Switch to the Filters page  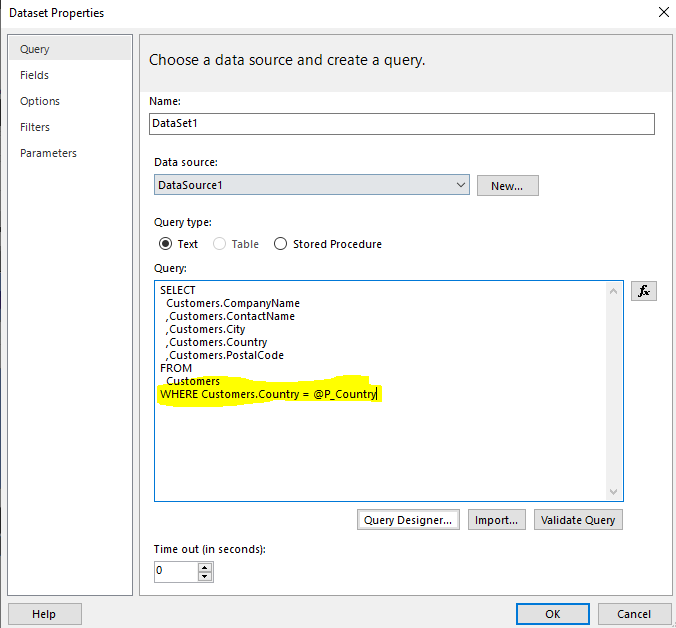pyautogui.click(x=35, y=127)
